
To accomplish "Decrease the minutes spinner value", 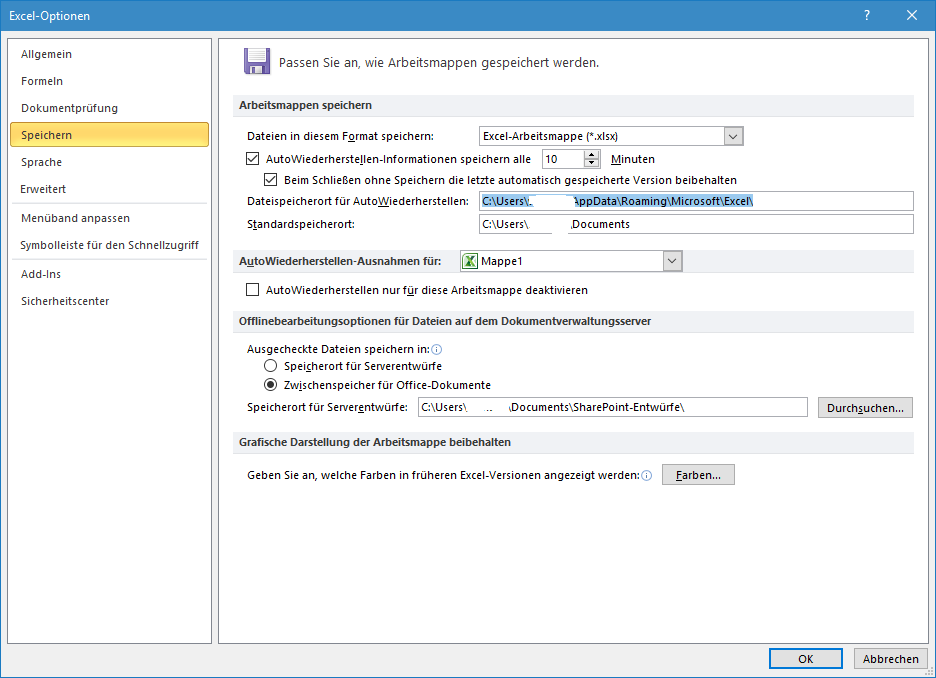I will 591,163.
